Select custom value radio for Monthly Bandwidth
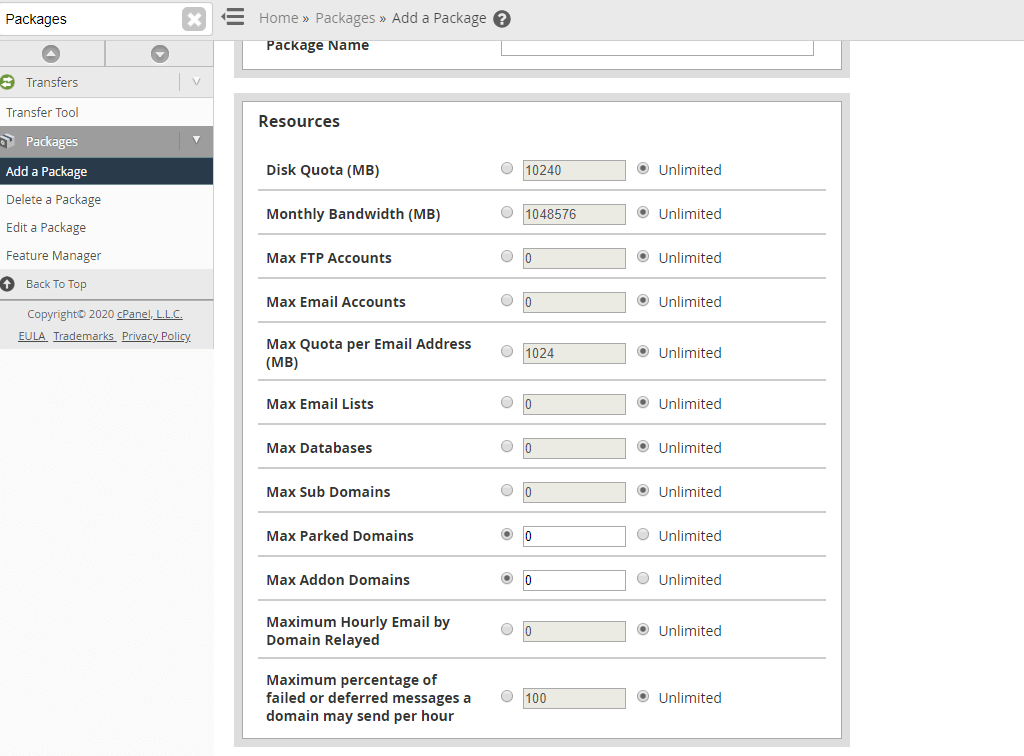Screen dimensions: 1024x756 [x=507, y=212]
